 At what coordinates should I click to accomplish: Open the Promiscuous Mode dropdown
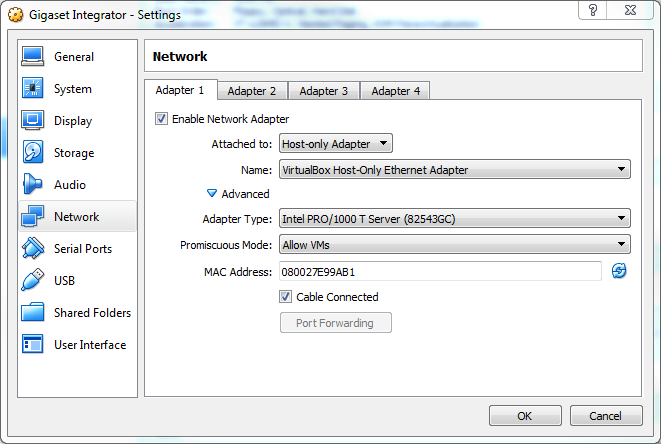pos(454,245)
